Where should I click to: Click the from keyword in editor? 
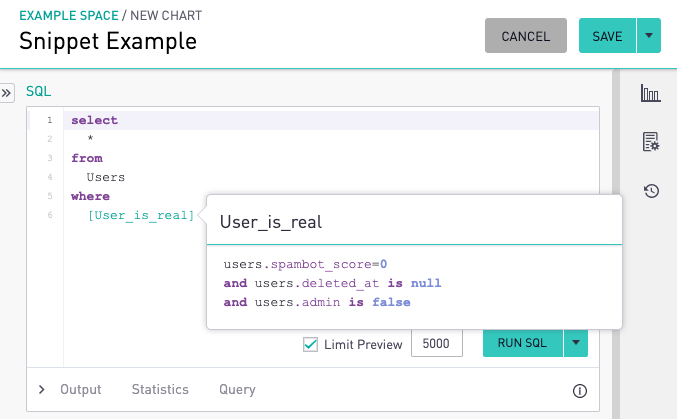point(87,158)
